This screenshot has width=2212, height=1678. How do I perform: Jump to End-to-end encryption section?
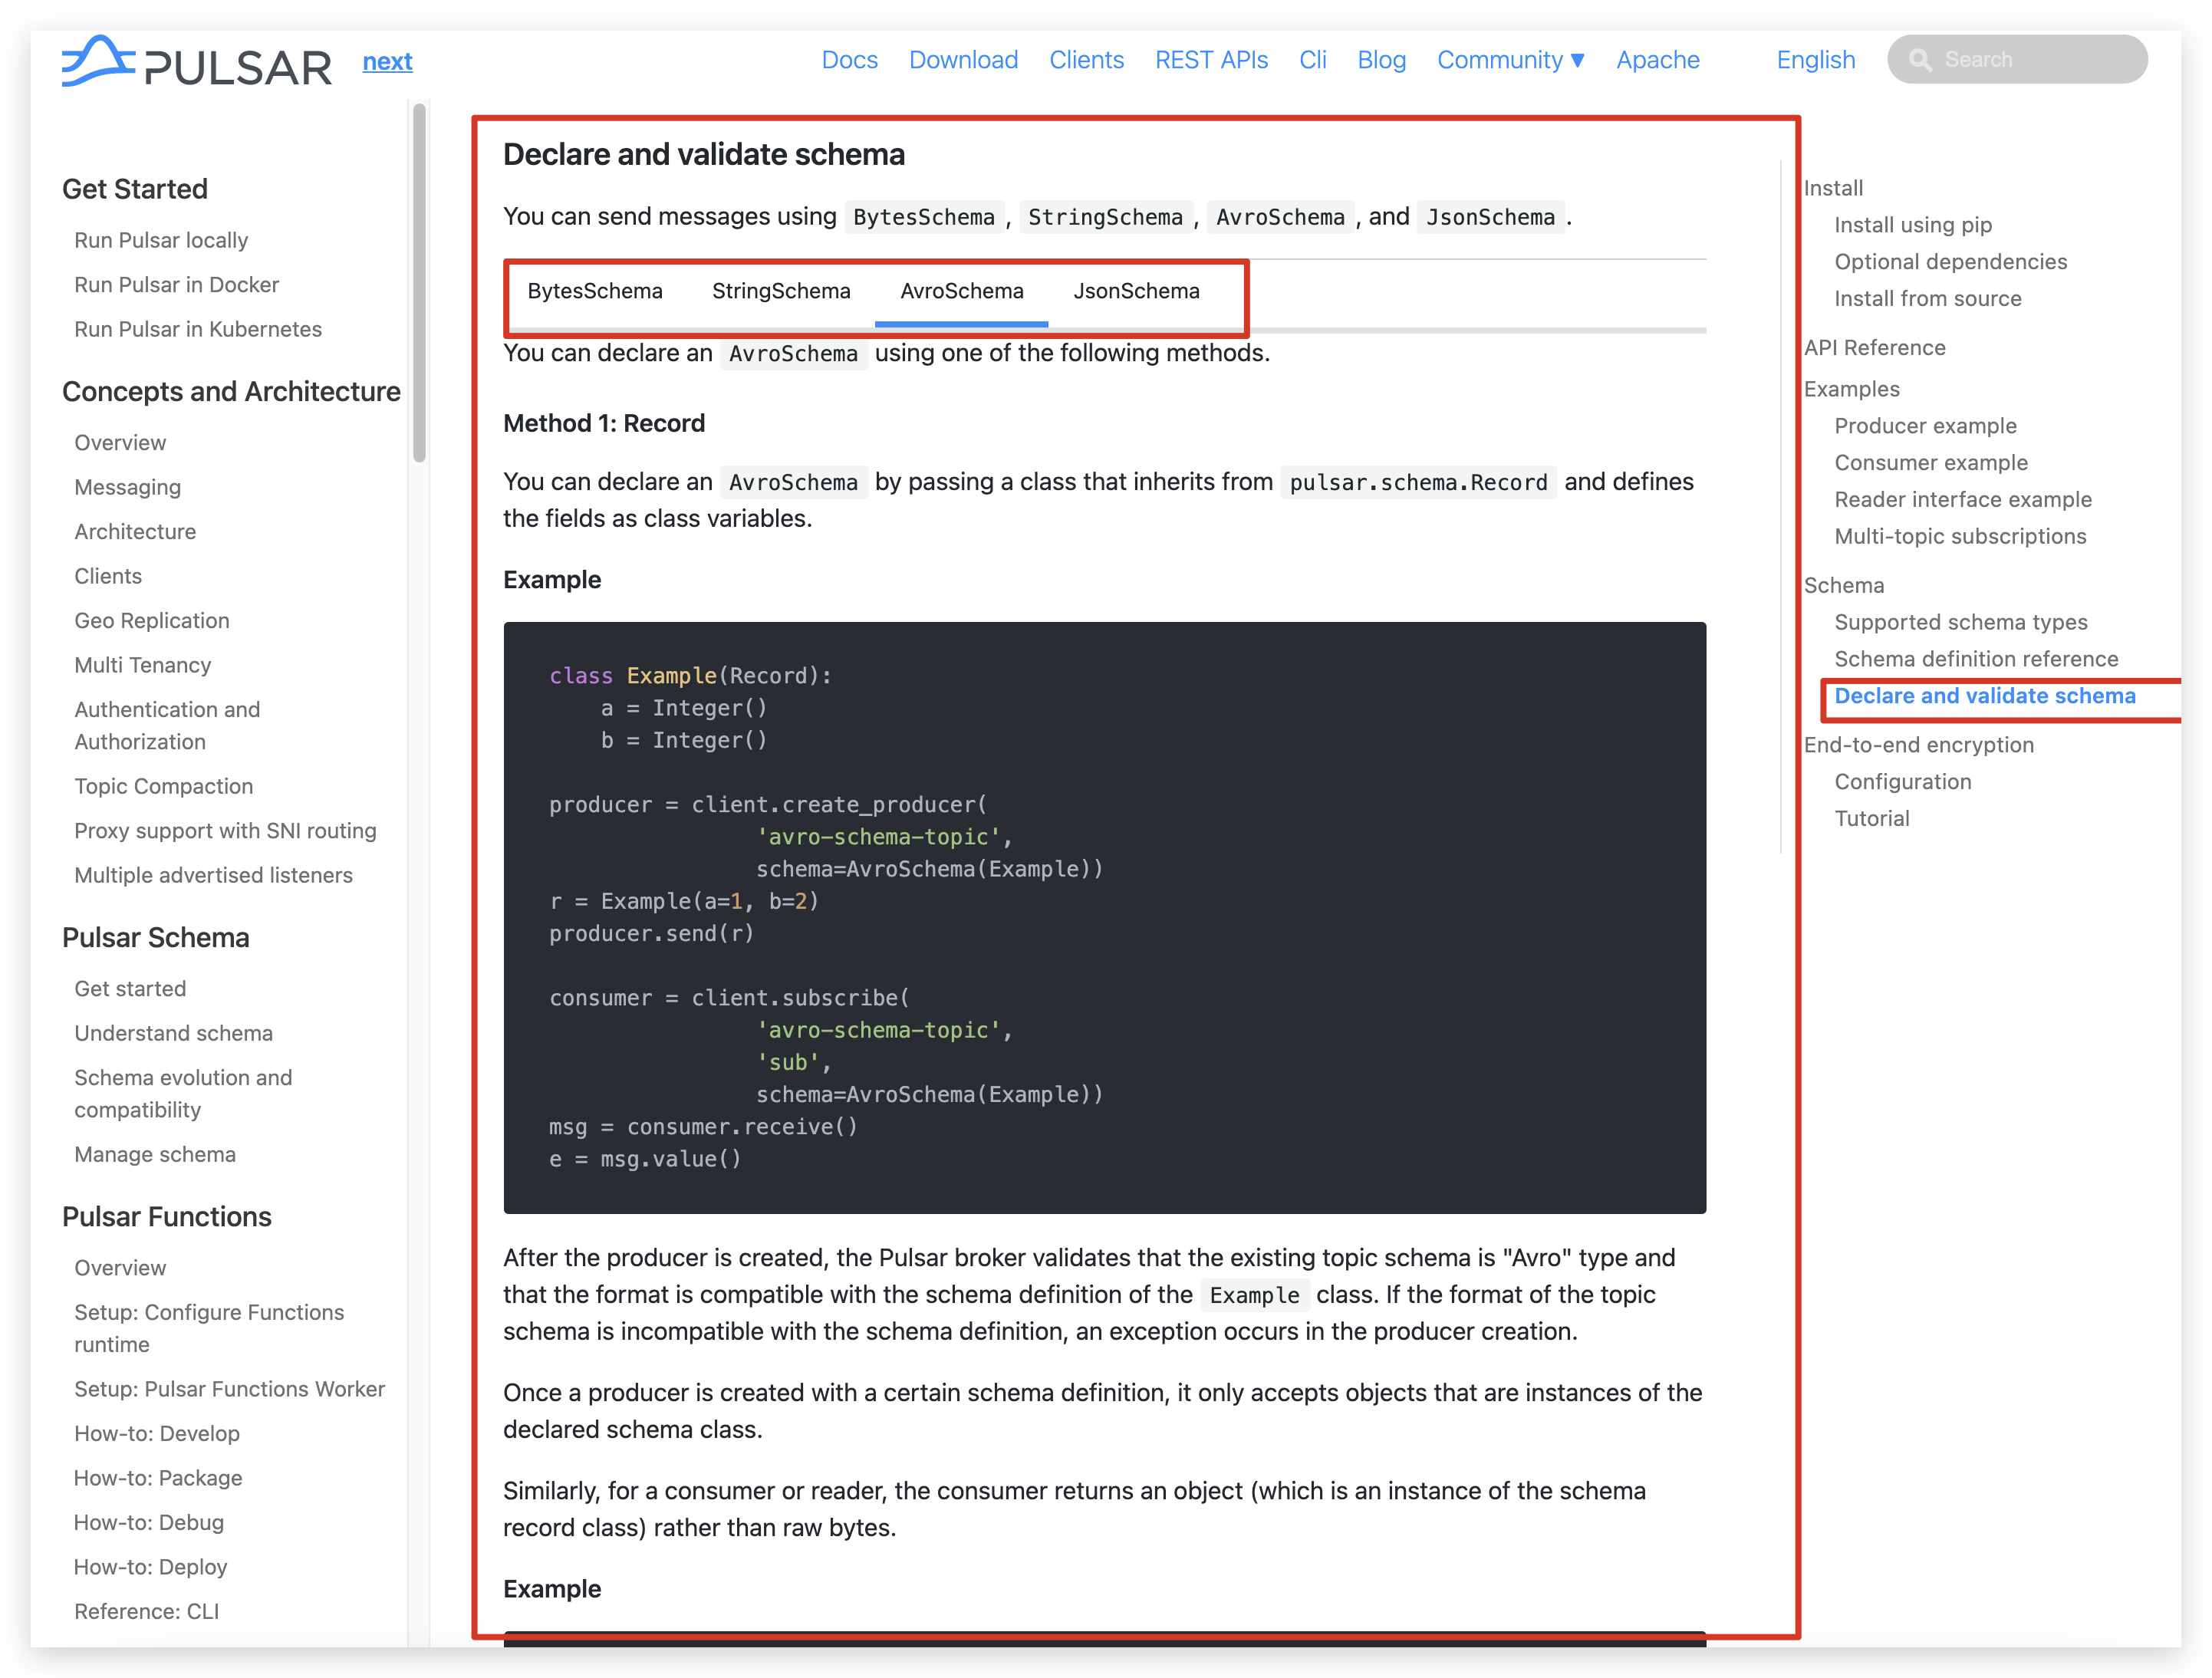coord(1918,746)
